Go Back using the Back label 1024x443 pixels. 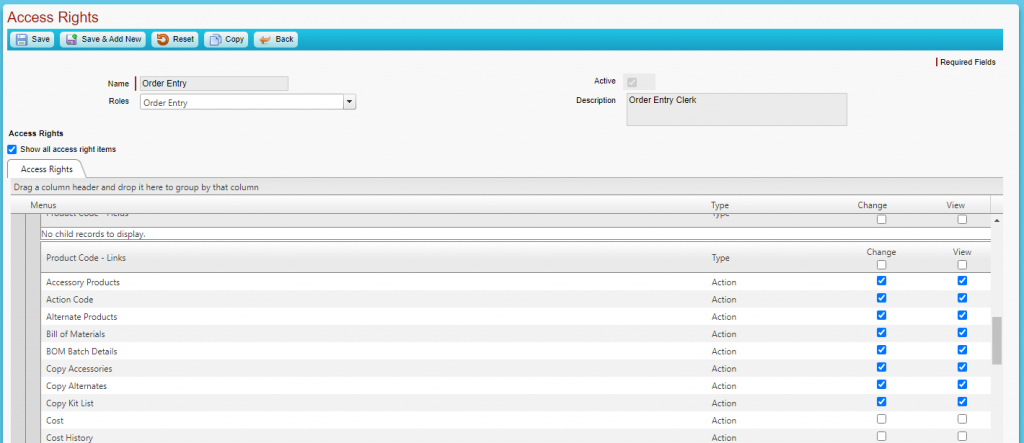coord(284,39)
